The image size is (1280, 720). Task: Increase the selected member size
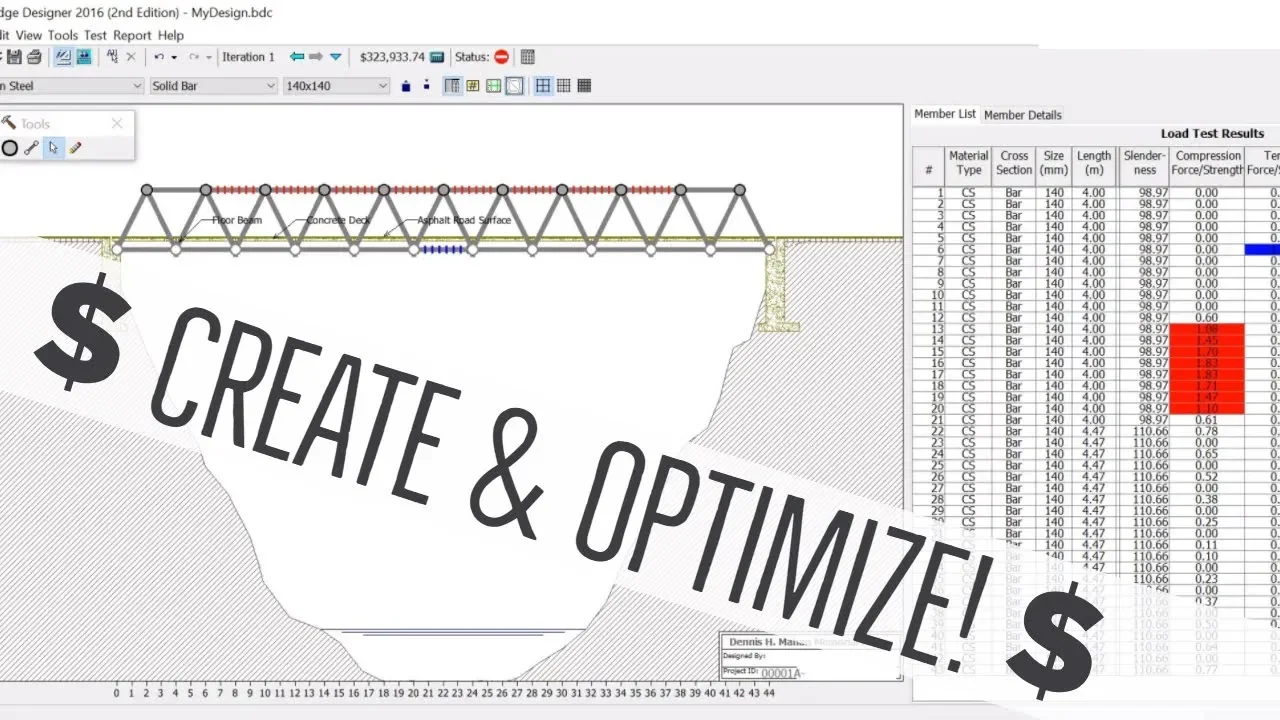click(406, 86)
